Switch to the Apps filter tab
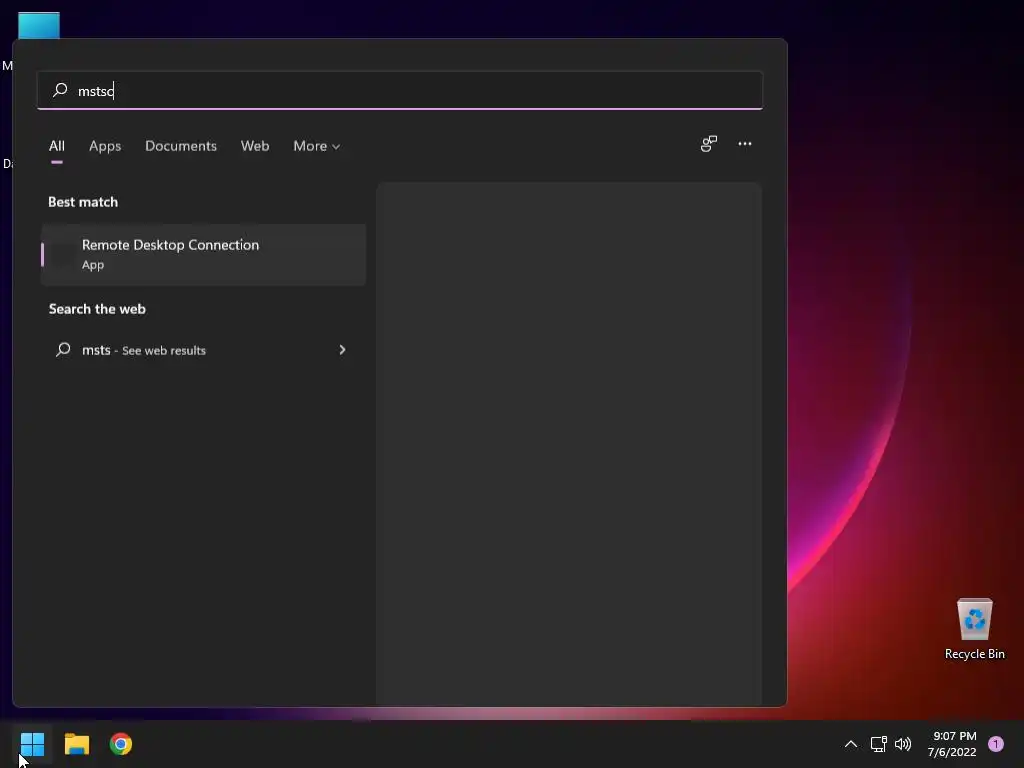1024x768 pixels. [x=105, y=146]
